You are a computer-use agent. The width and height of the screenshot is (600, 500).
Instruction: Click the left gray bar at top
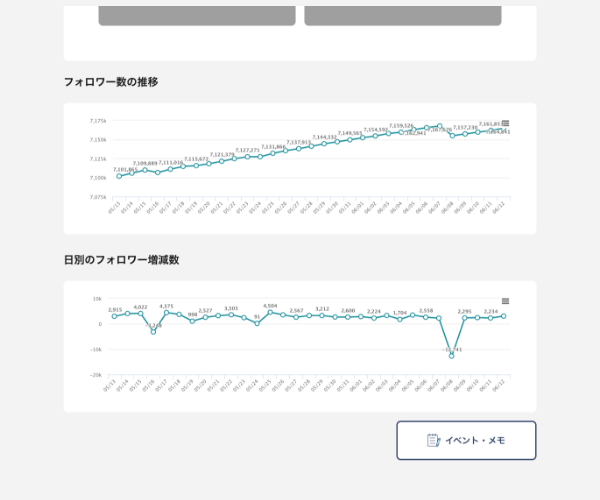coord(197,15)
